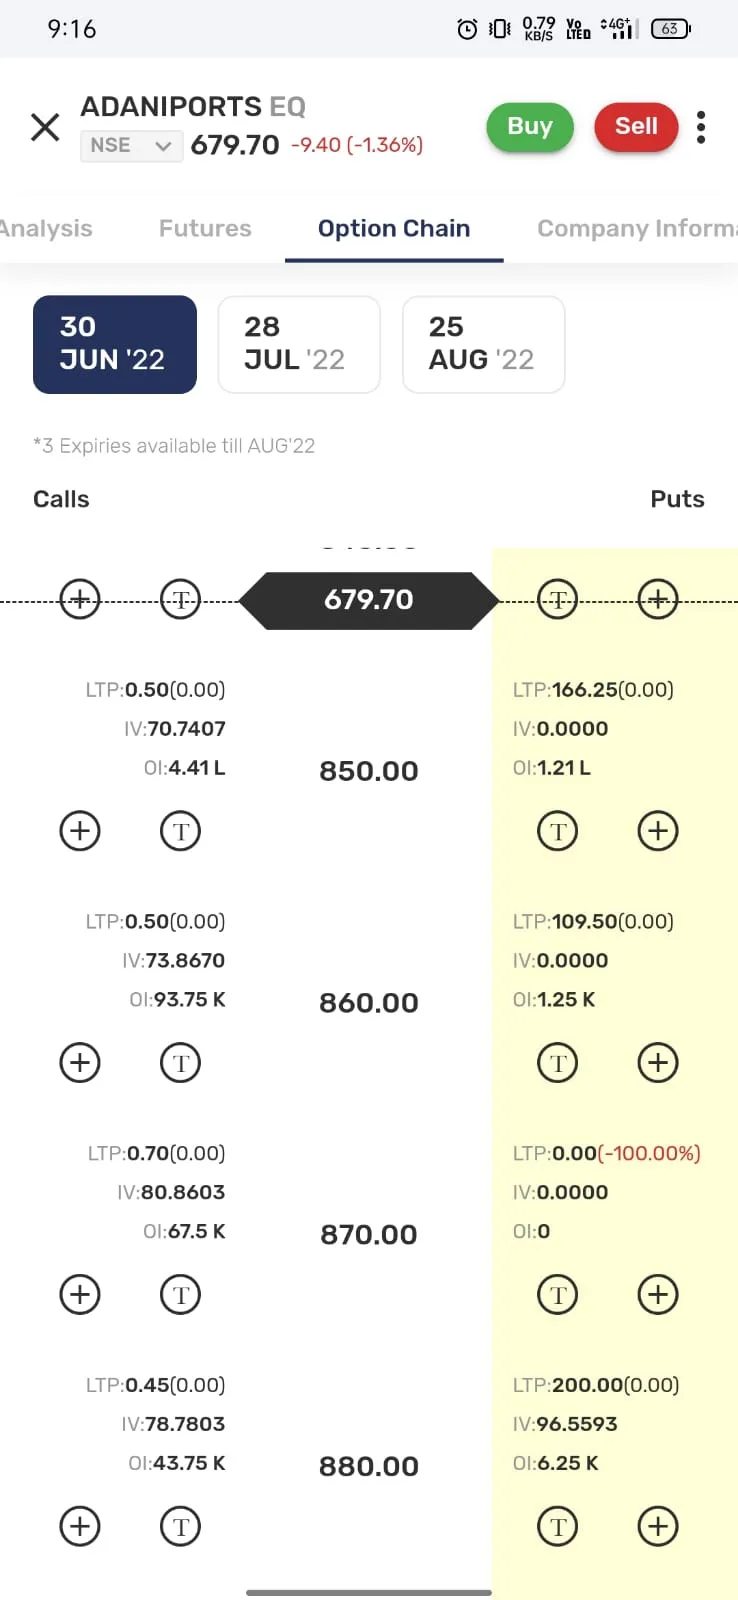
Task: Tap the plus icon for 880.00 call
Action: click(x=80, y=1527)
